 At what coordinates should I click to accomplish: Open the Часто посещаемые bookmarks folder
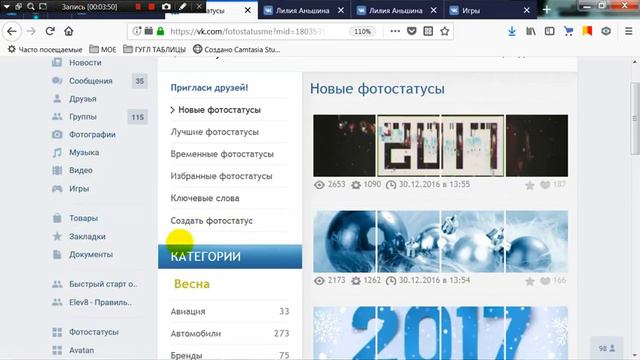45,49
